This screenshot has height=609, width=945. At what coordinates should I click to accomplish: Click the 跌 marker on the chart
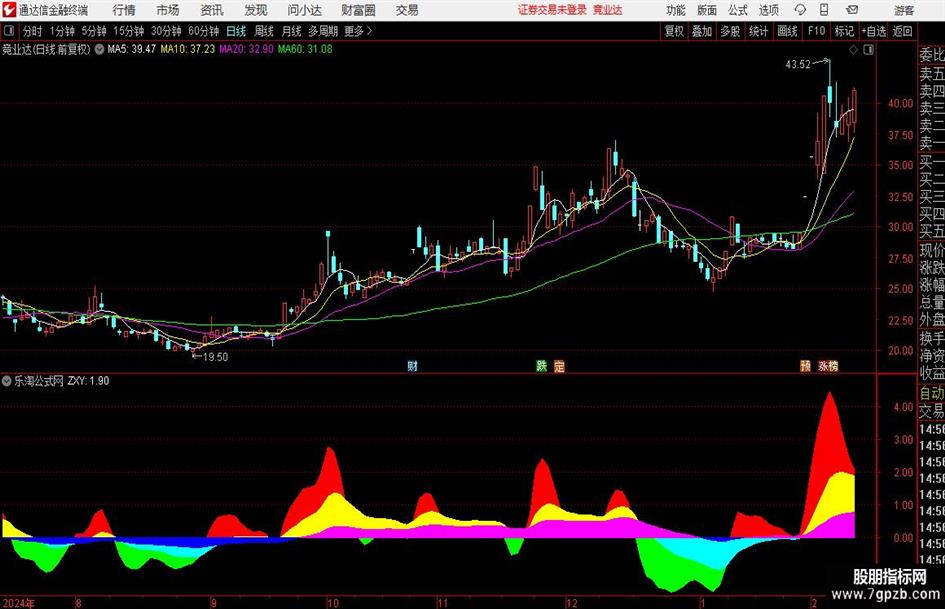point(542,365)
